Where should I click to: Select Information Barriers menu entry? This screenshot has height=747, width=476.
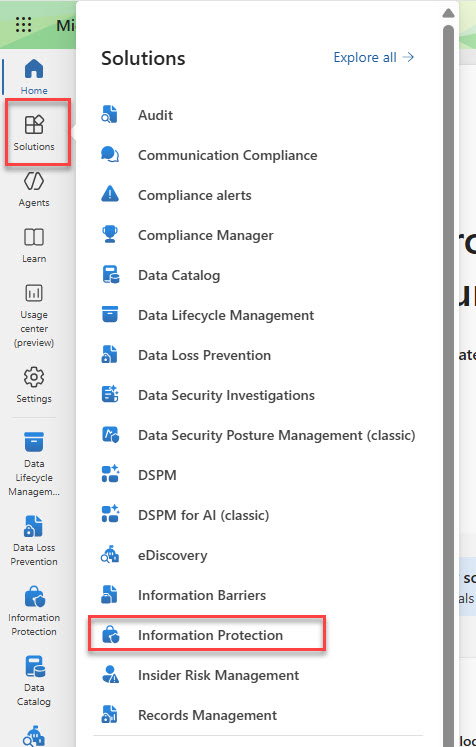pyautogui.click(x=202, y=596)
